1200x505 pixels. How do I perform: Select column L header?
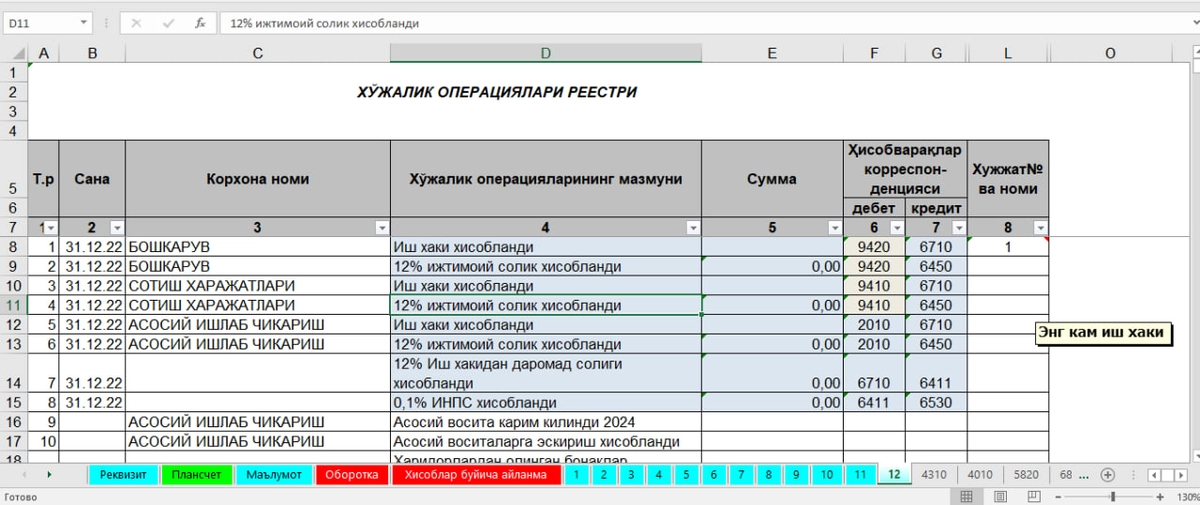pos(1008,53)
